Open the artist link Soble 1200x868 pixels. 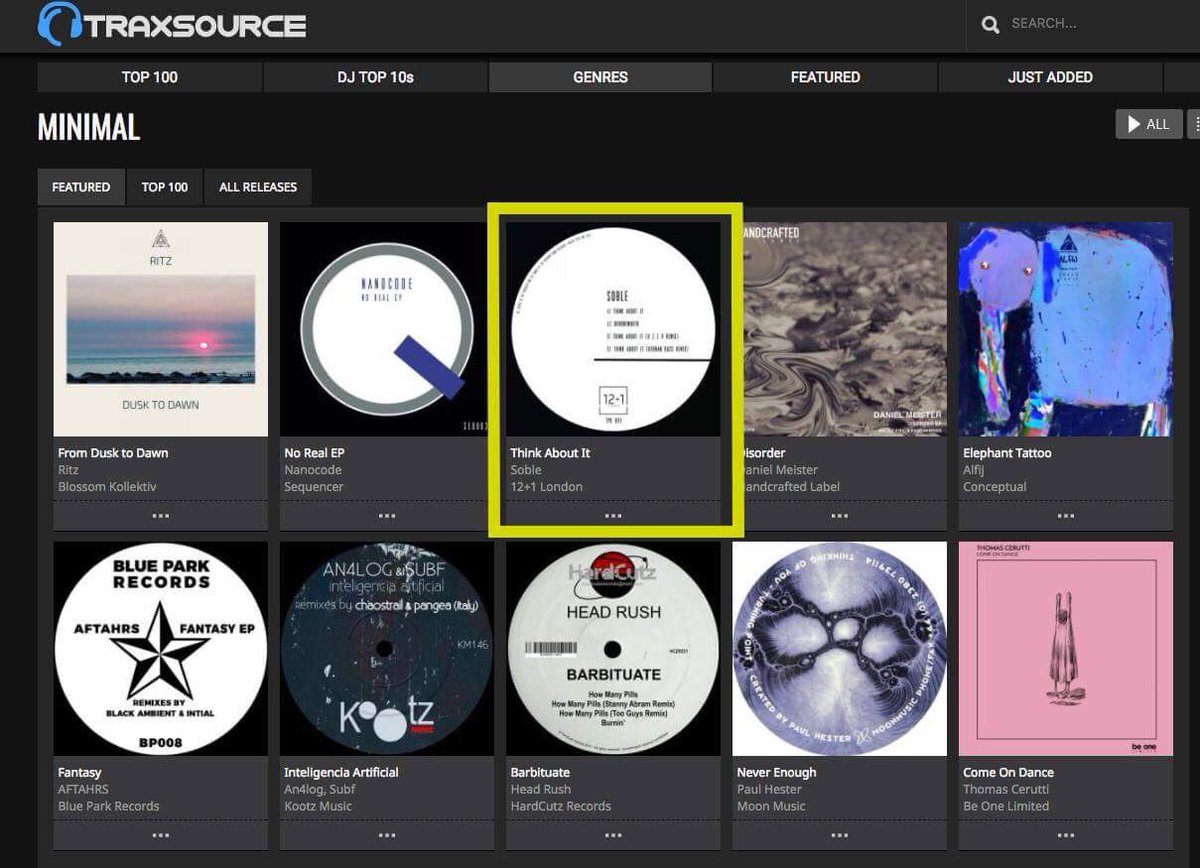click(526, 470)
